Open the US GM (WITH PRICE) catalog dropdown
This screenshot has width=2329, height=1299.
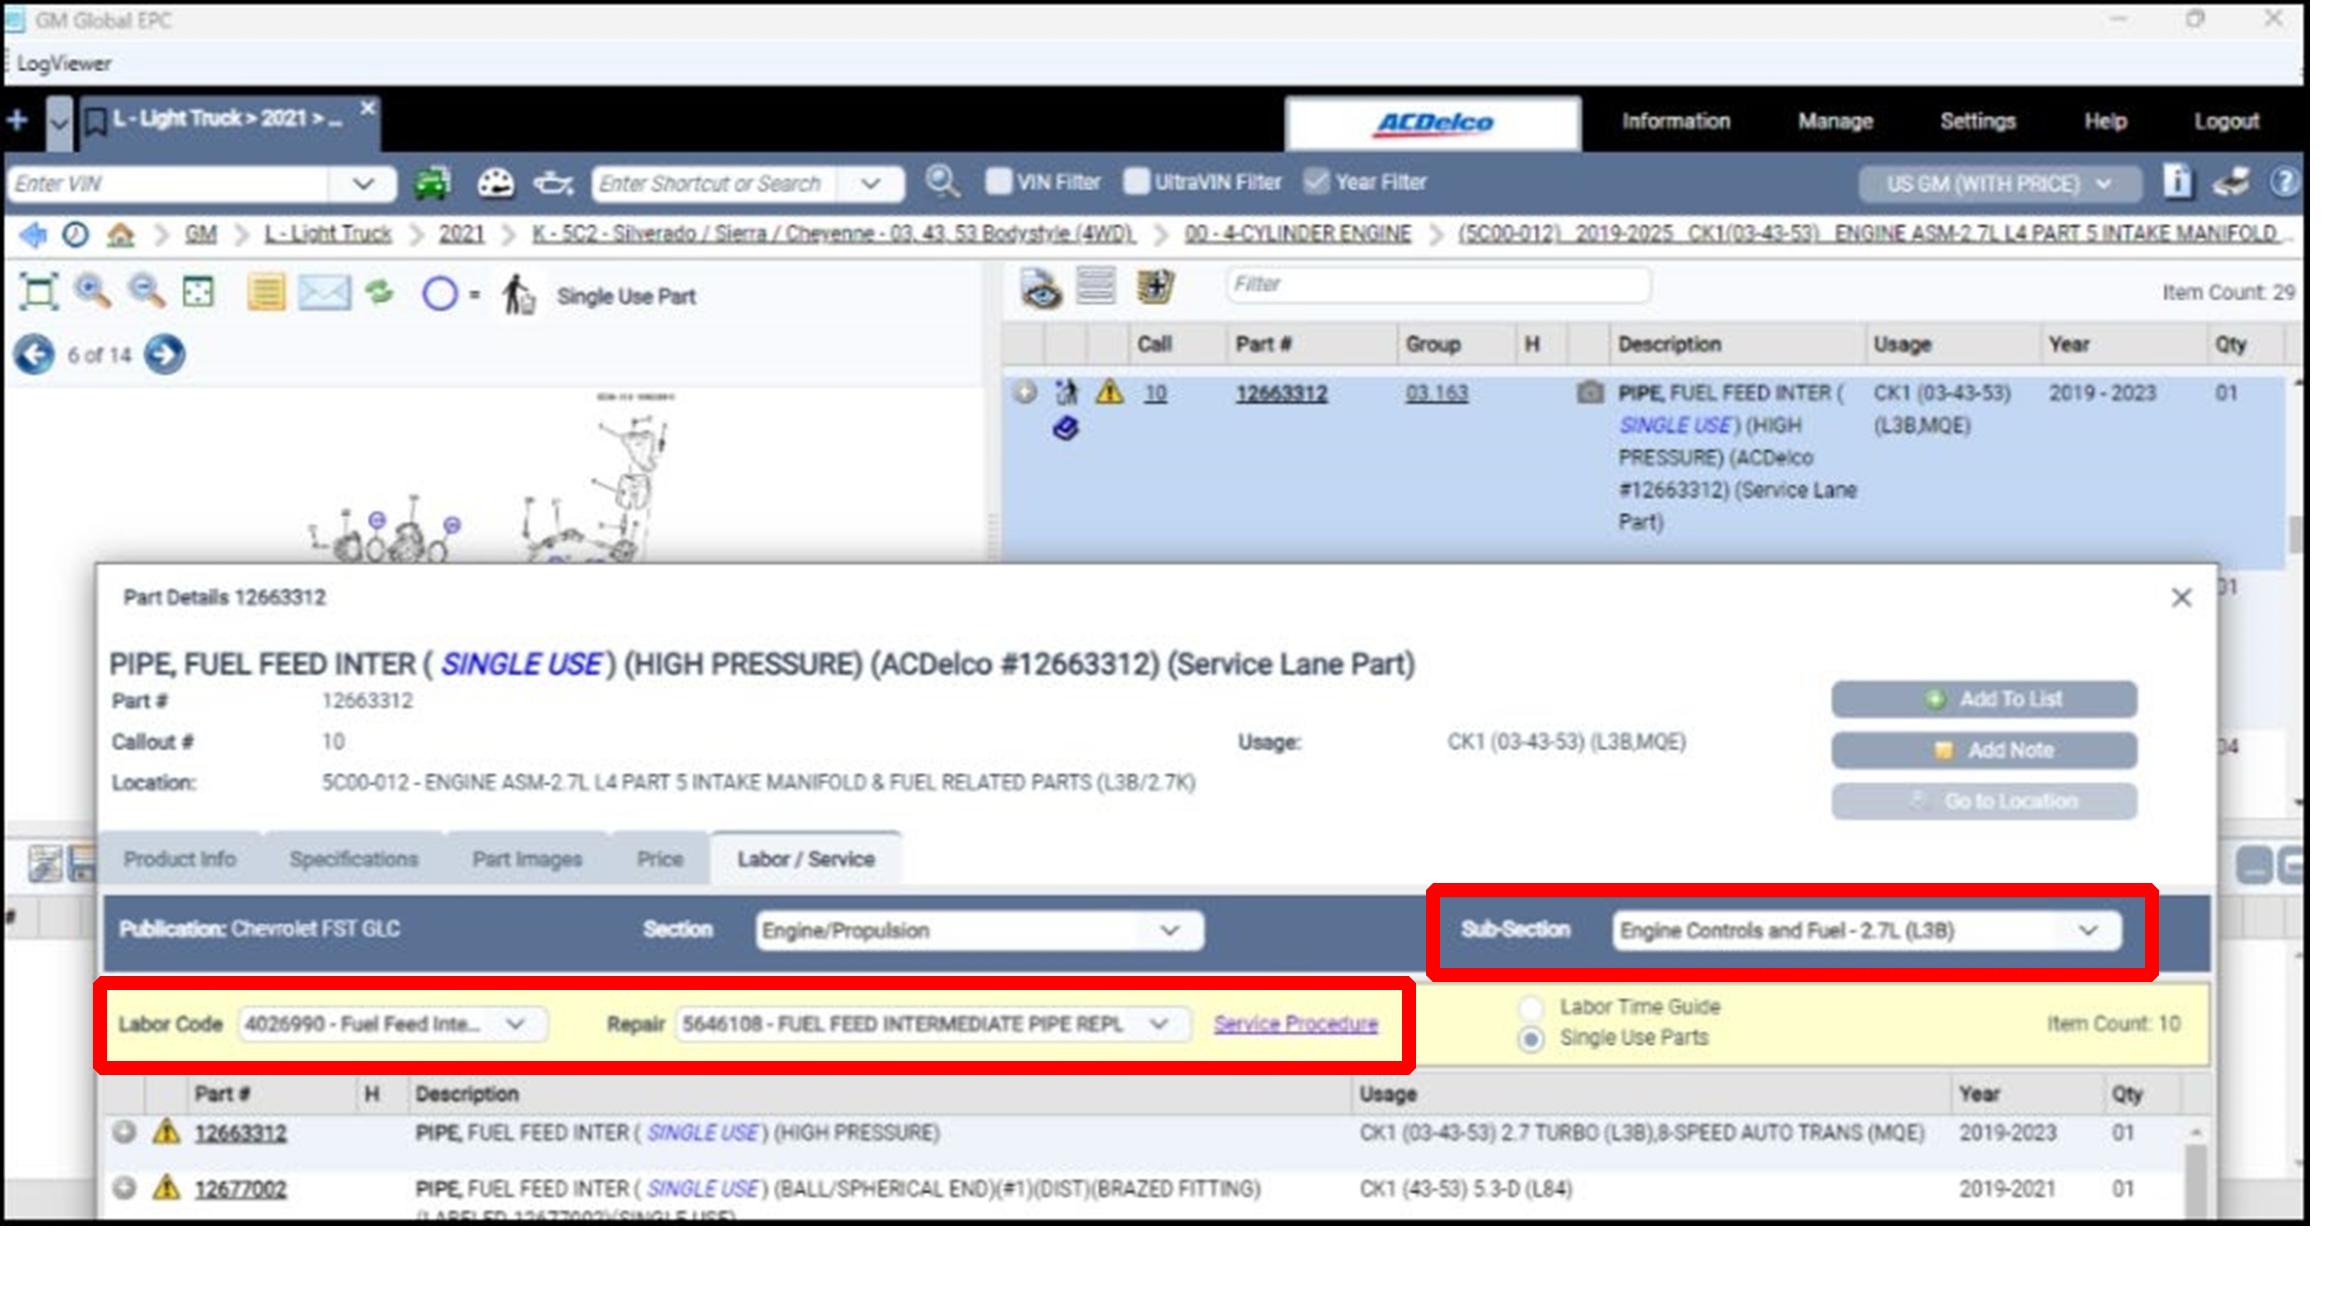[1997, 184]
